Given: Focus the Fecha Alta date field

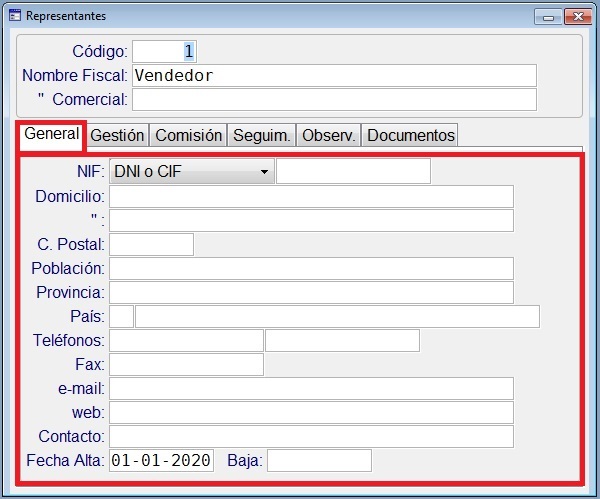Looking at the screenshot, I should pos(161,460).
